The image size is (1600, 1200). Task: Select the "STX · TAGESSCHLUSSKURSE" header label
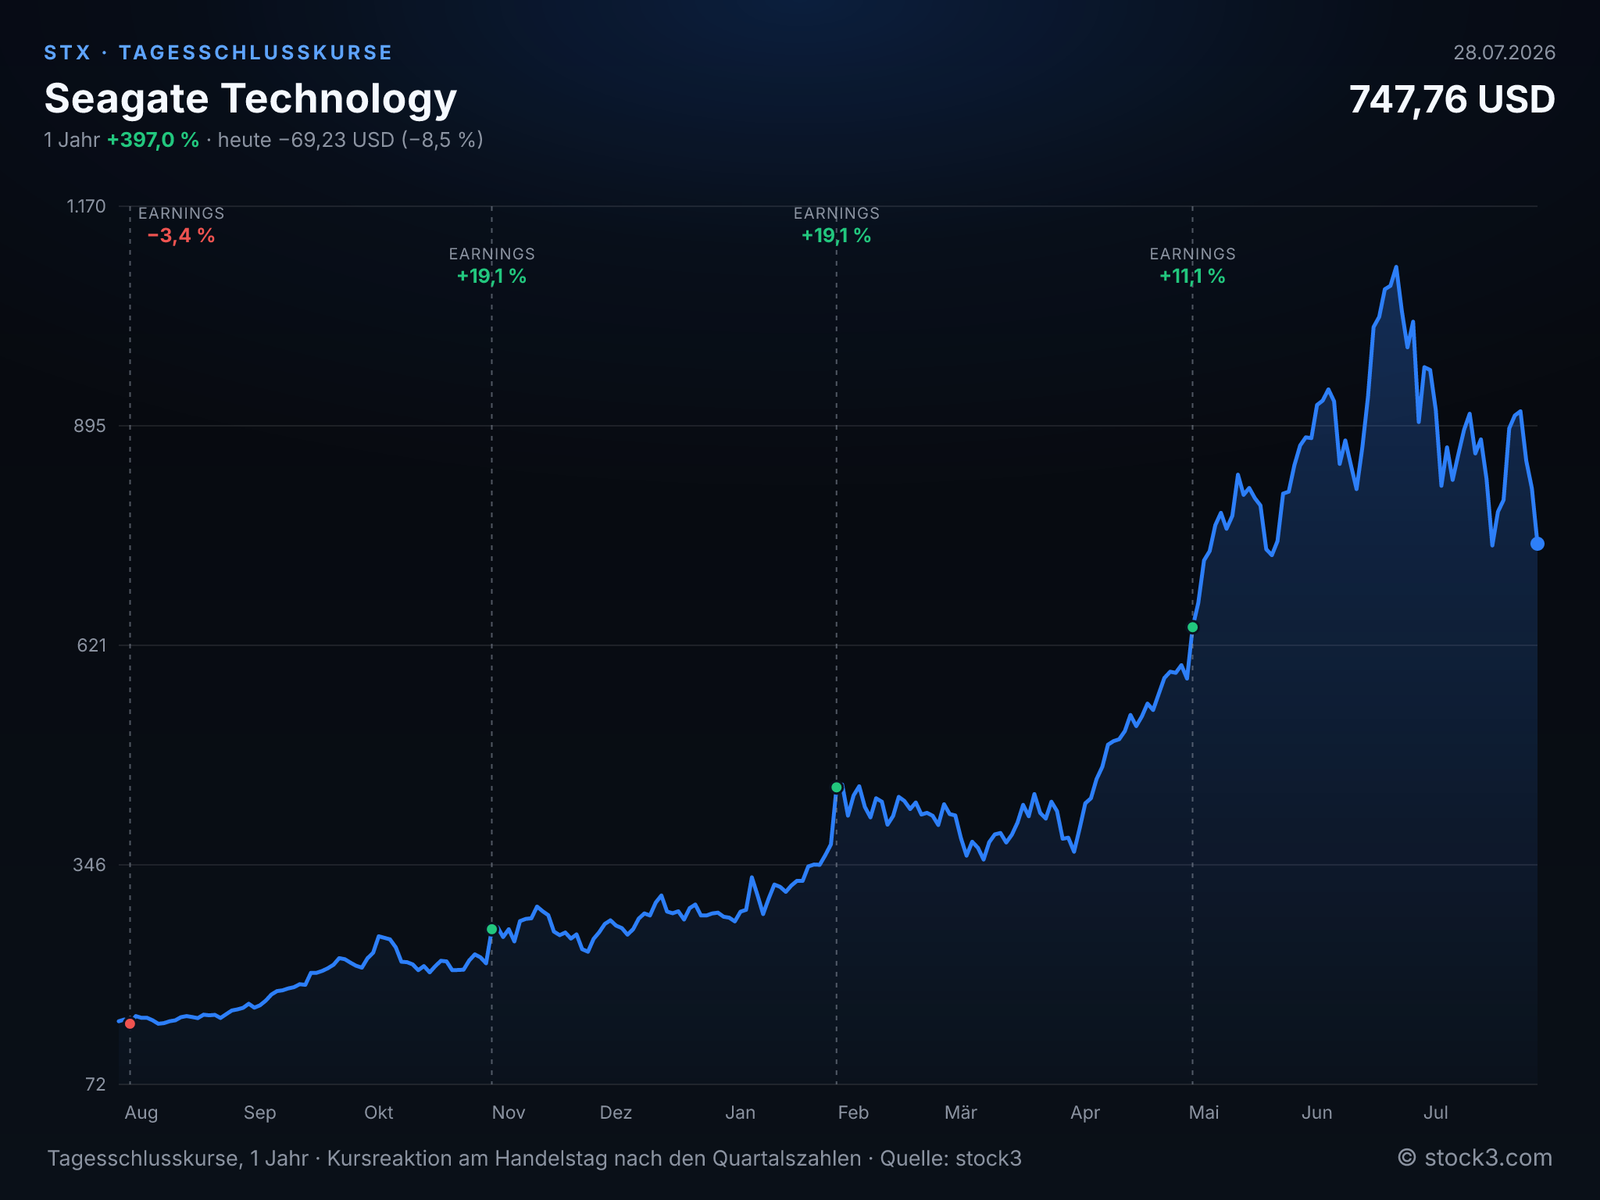(x=218, y=52)
